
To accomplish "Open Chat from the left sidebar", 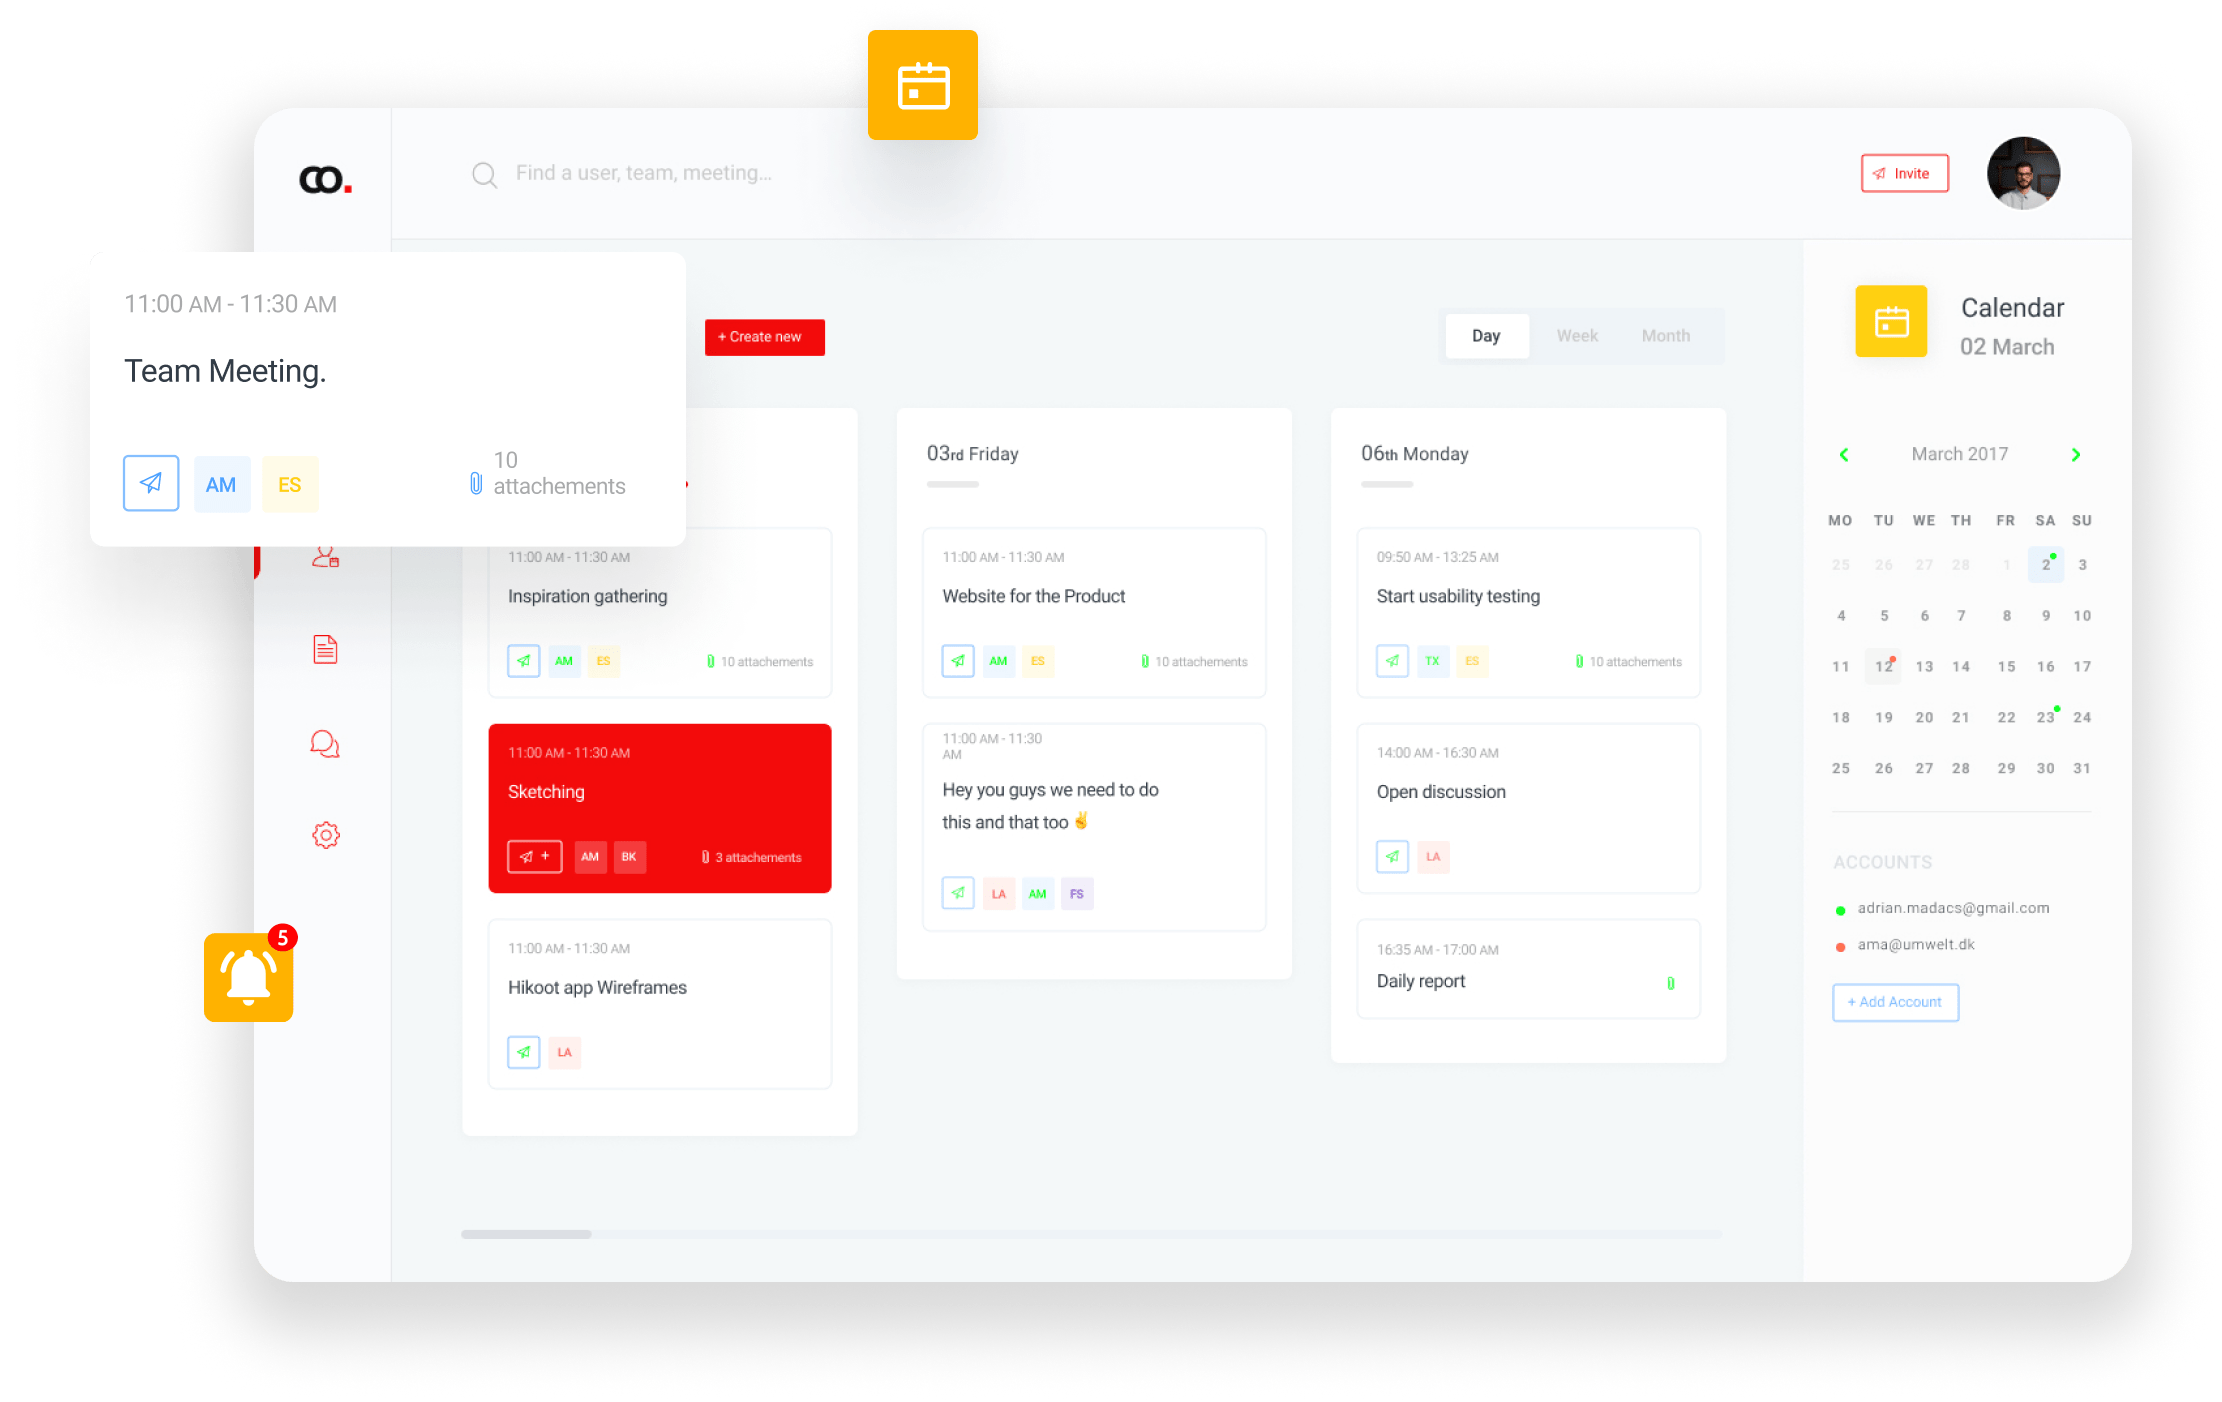I will (x=325, y=743).
